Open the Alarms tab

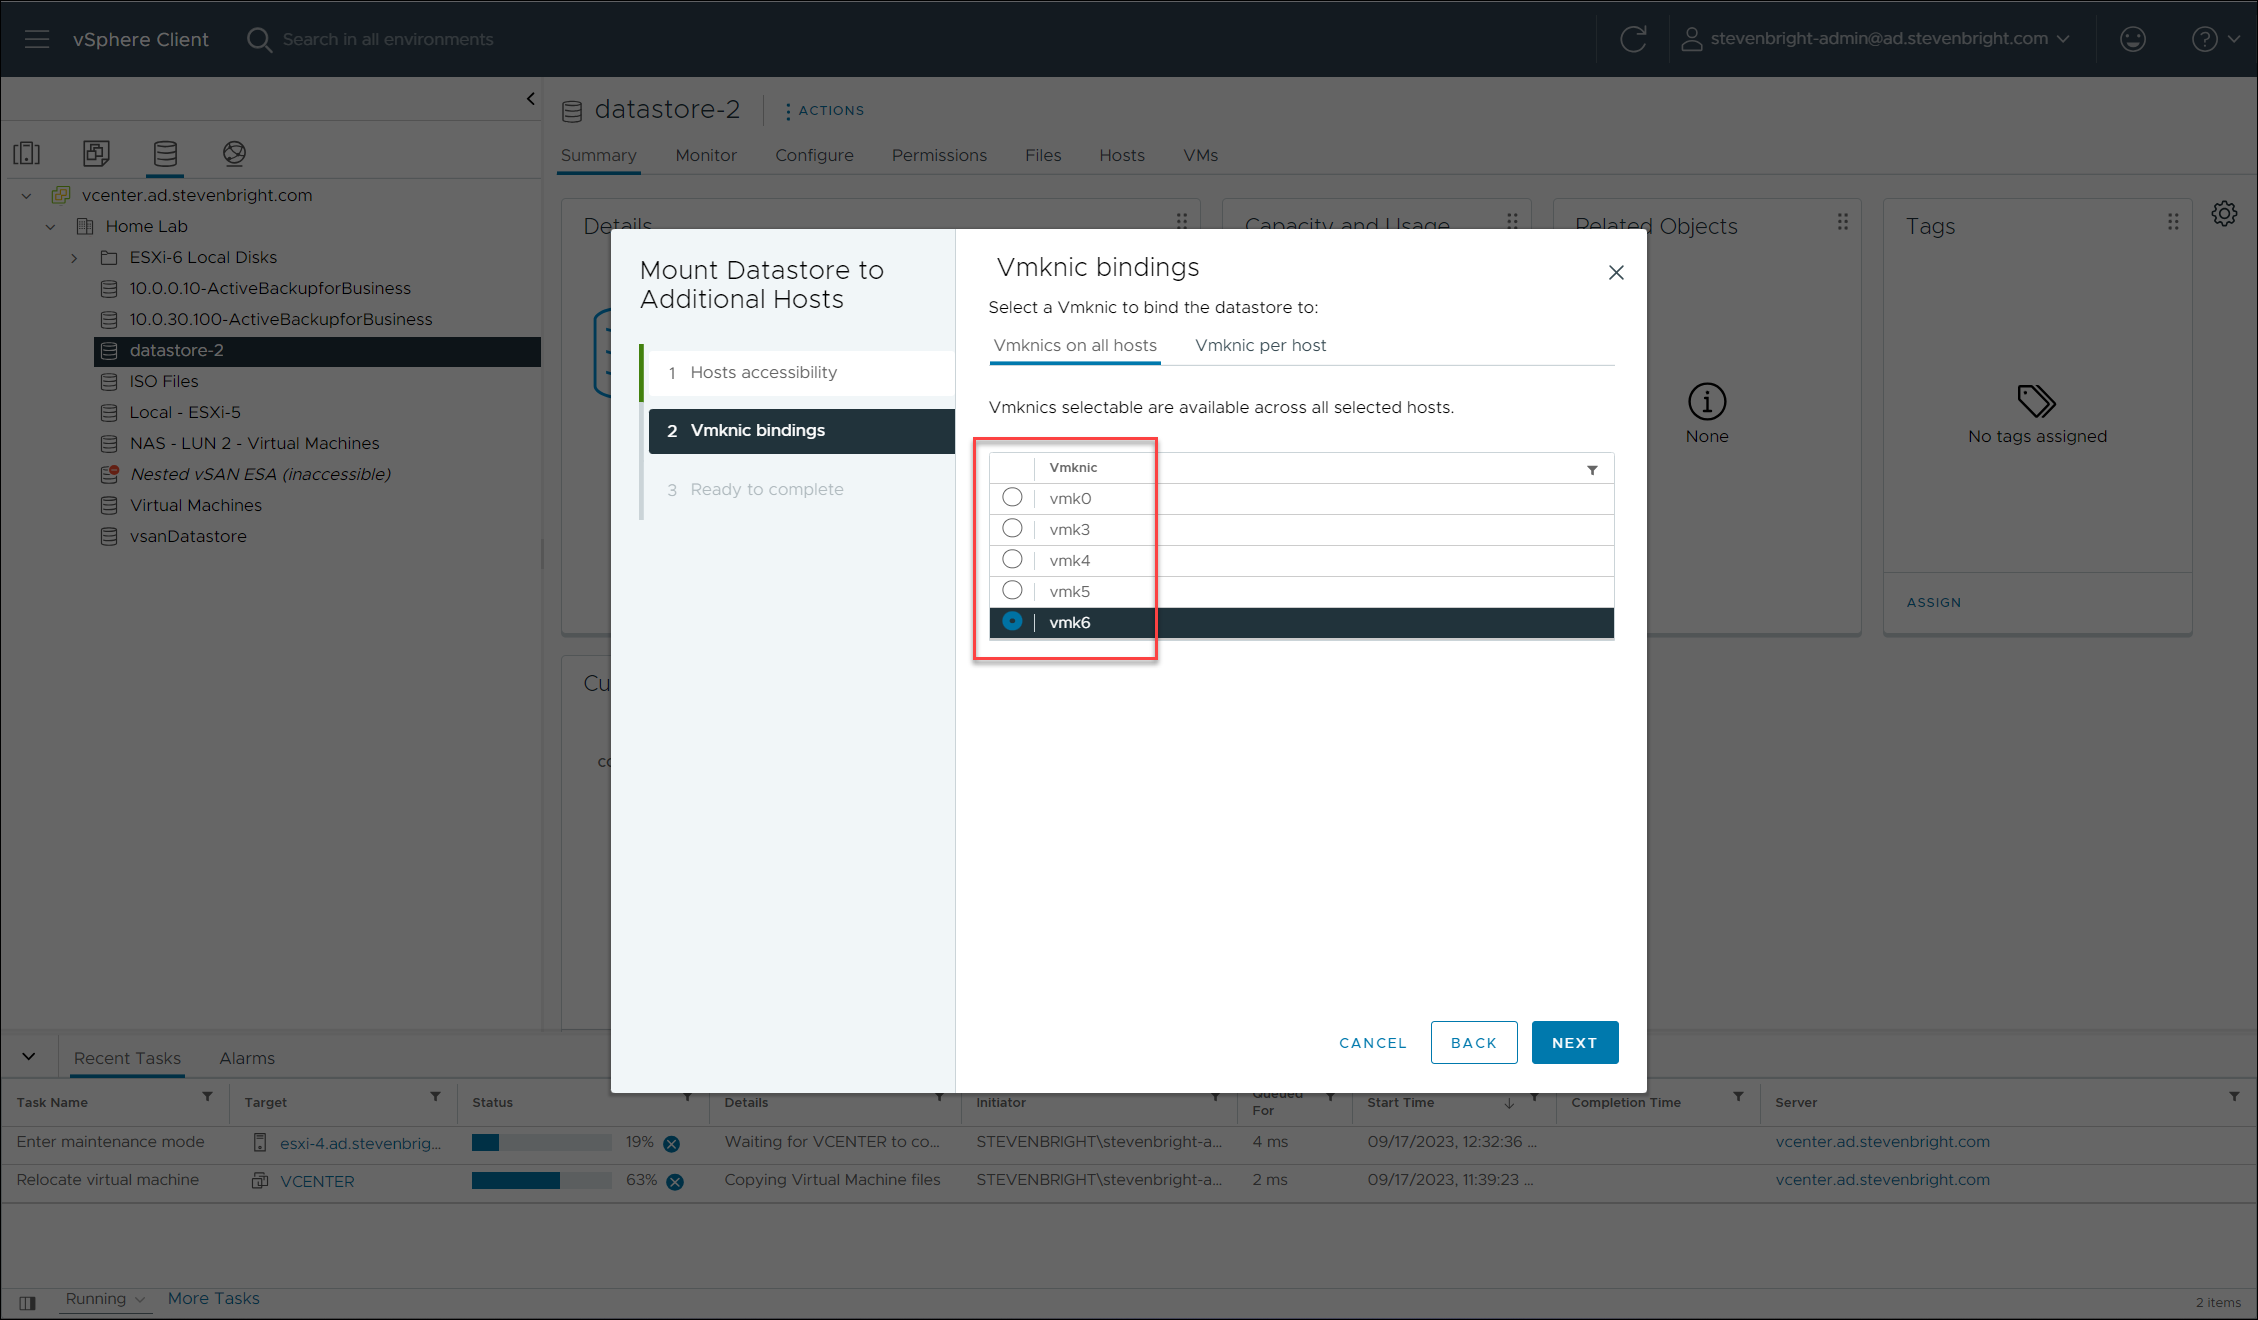pos(247,1058)
